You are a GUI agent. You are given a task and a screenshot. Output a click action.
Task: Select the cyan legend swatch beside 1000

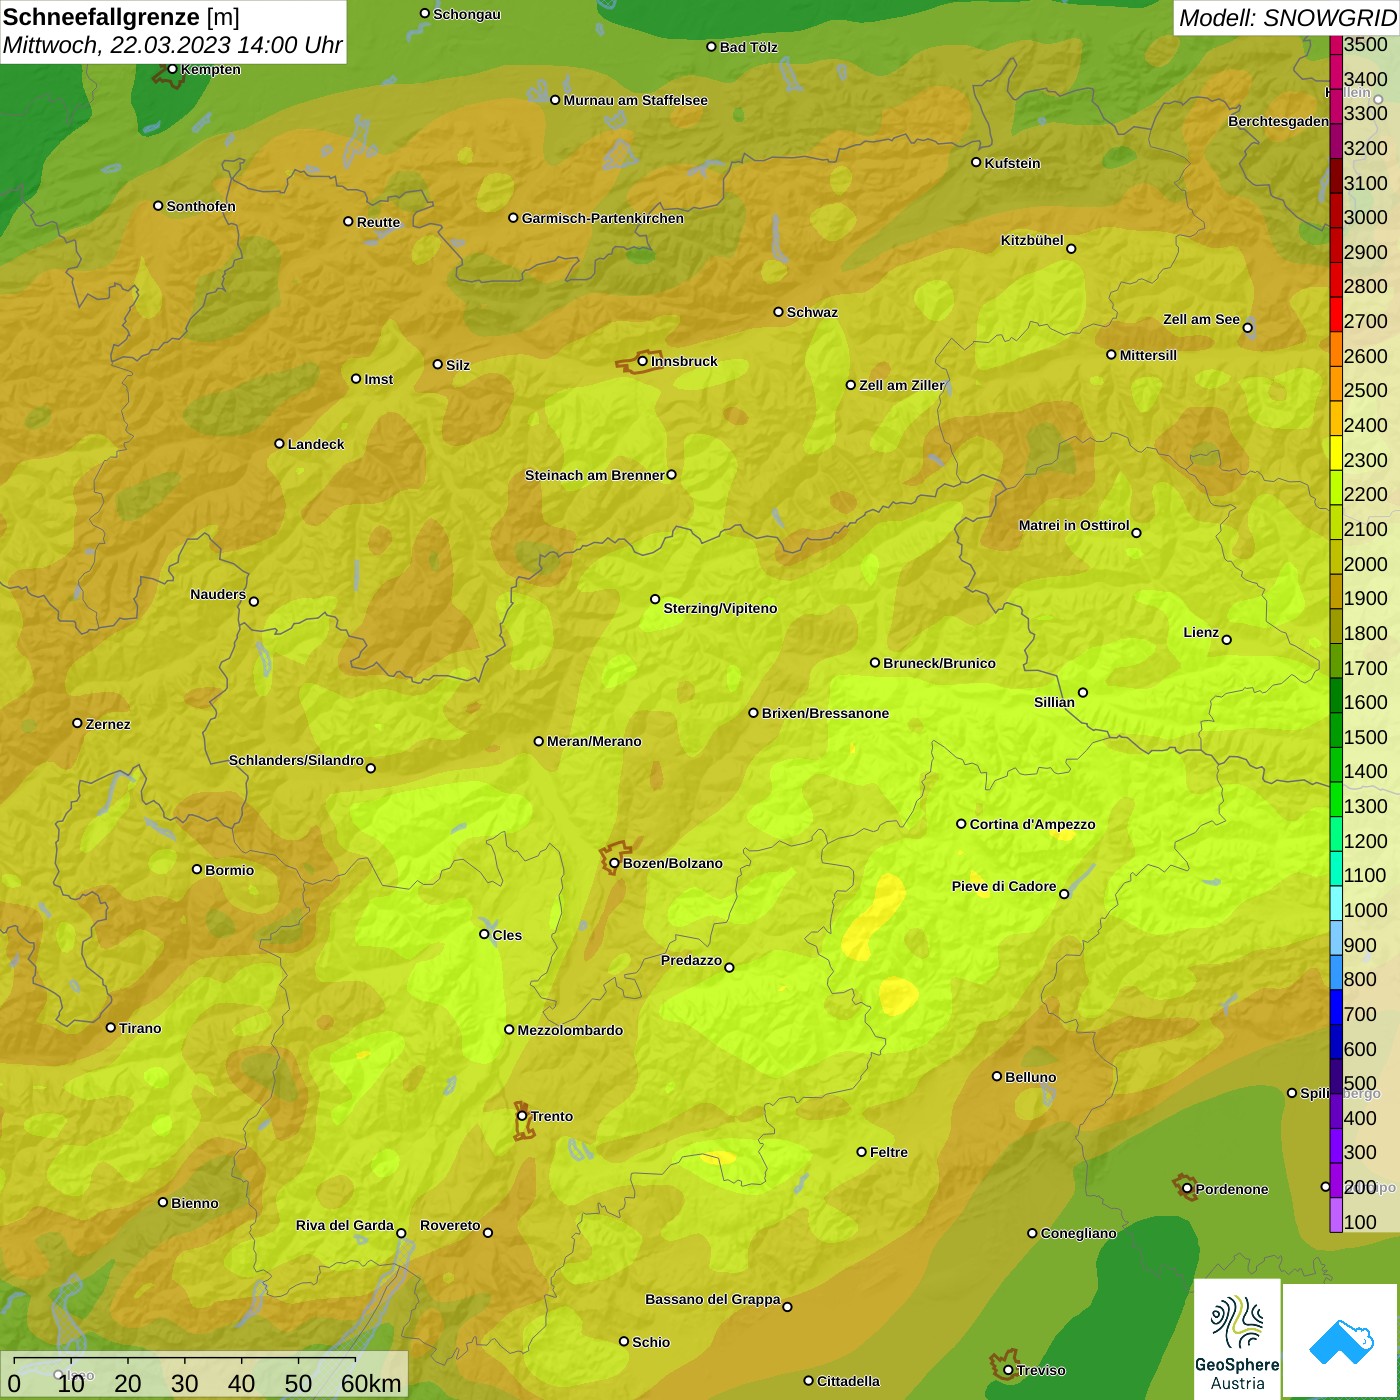click(1335, 903)
